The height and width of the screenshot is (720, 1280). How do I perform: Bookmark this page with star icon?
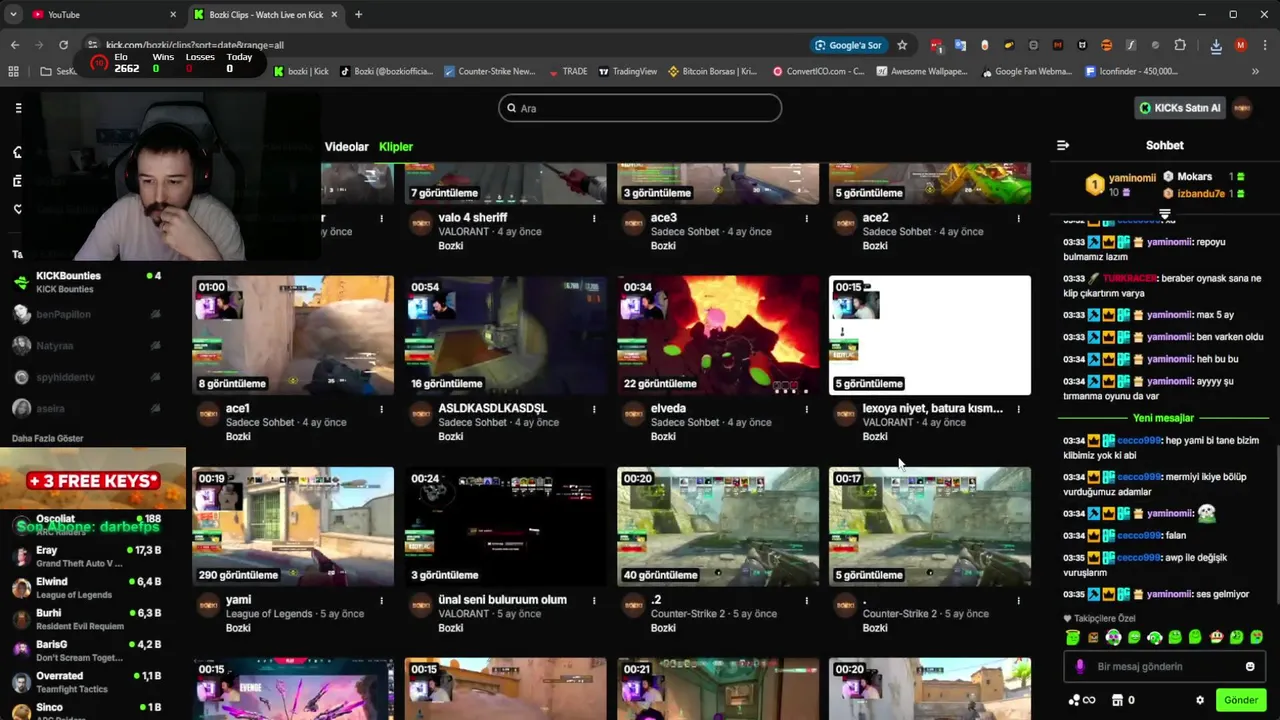point(902,45)
